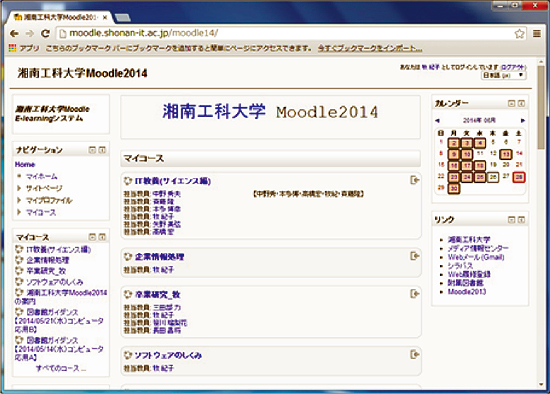The width and height of the screenshot is (550, 394).
Task: Click the browser reload icon
Action: pyautogui.click(x=45, y=33)
